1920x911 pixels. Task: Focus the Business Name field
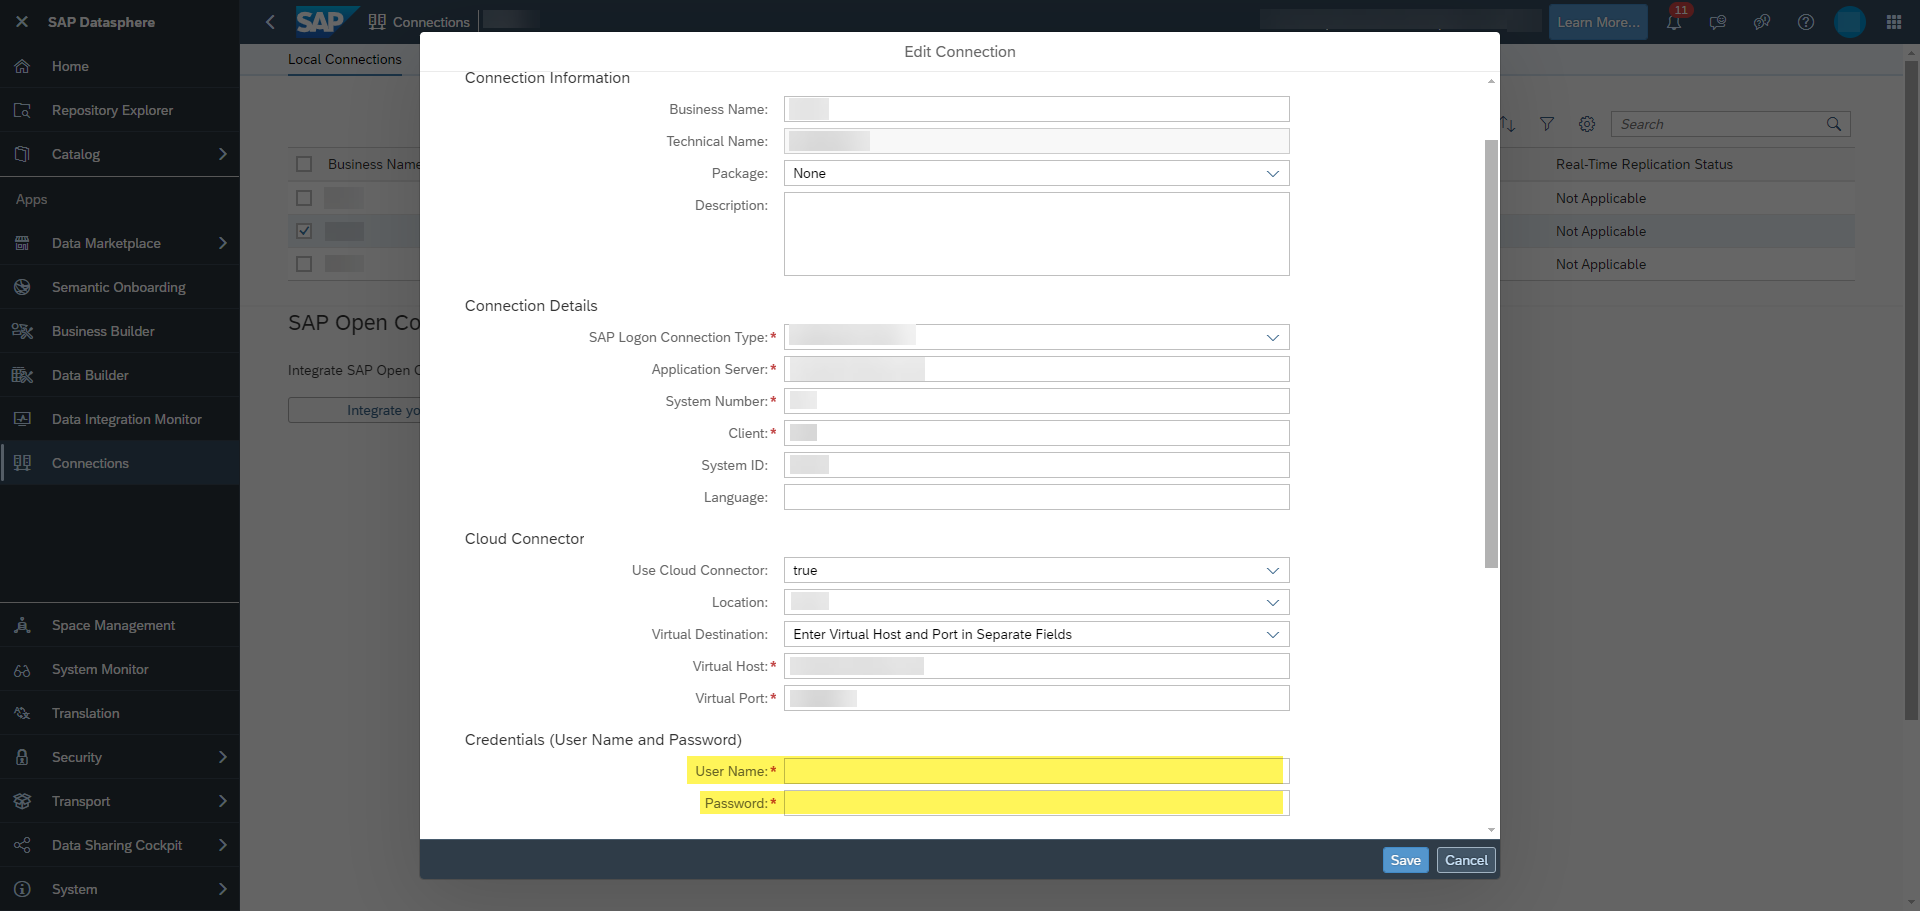1037,109
